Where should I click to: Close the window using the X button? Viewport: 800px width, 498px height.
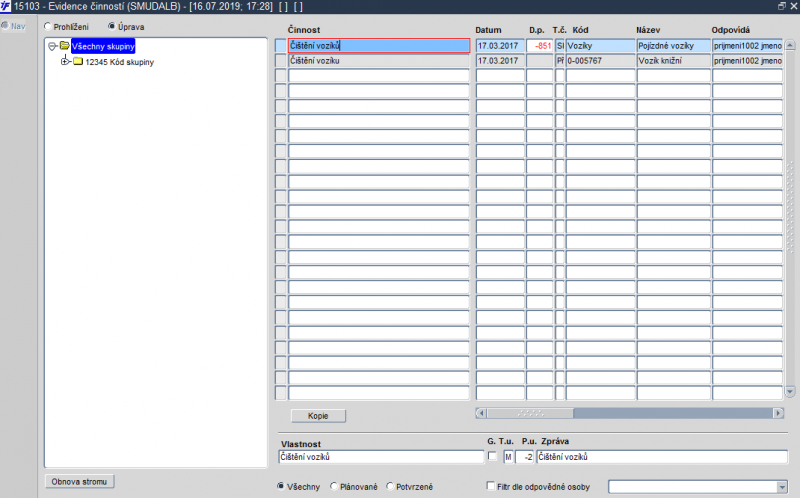coord(793,6)
